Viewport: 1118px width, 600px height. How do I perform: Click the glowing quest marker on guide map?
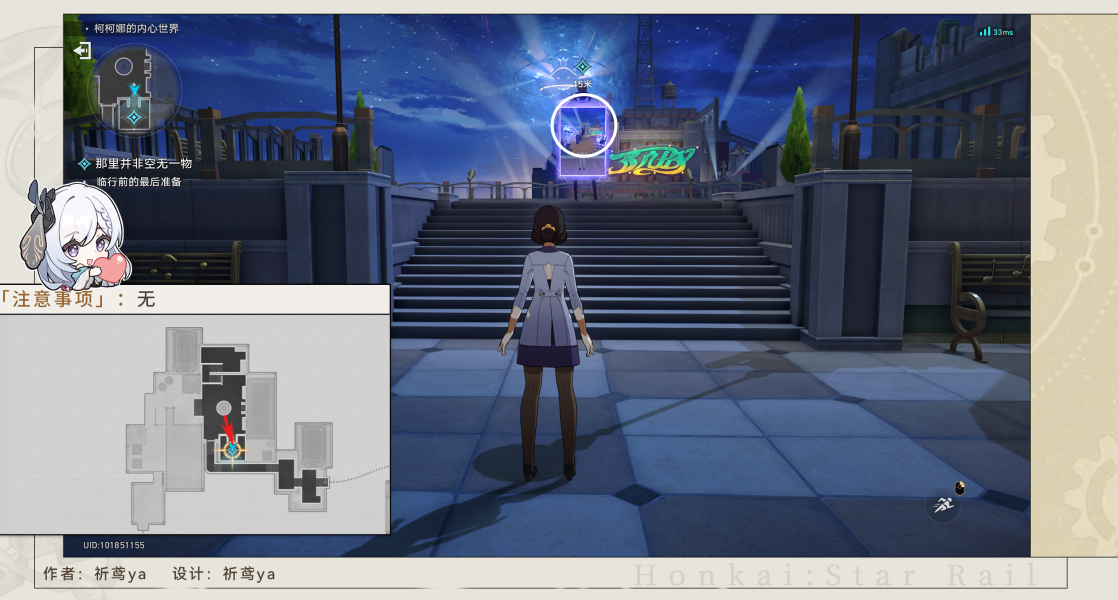point(232,450)
